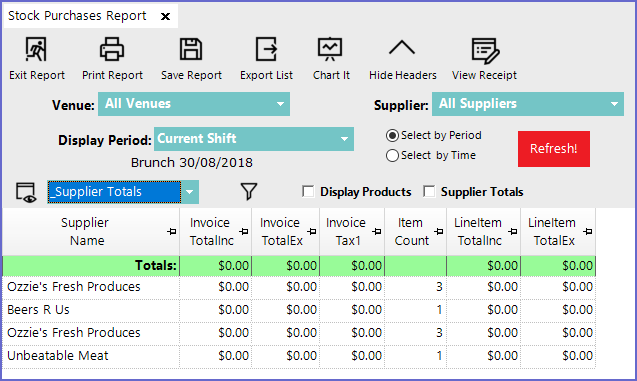This screenshot has height=381, width=637.
Task: Click the red Refresh! button
Action: (554, 149)
